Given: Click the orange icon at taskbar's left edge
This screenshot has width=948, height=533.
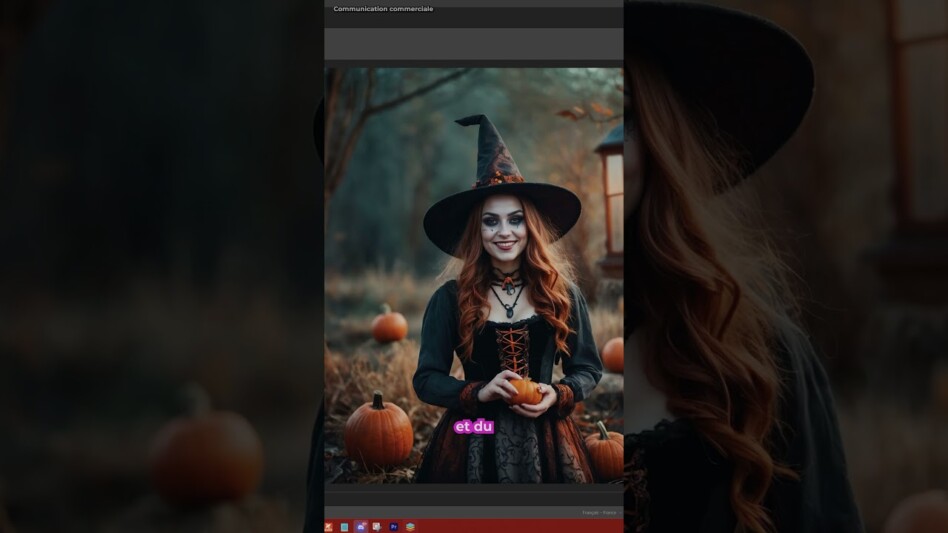Looking at the screenshot, I should (x=329, y=527).
